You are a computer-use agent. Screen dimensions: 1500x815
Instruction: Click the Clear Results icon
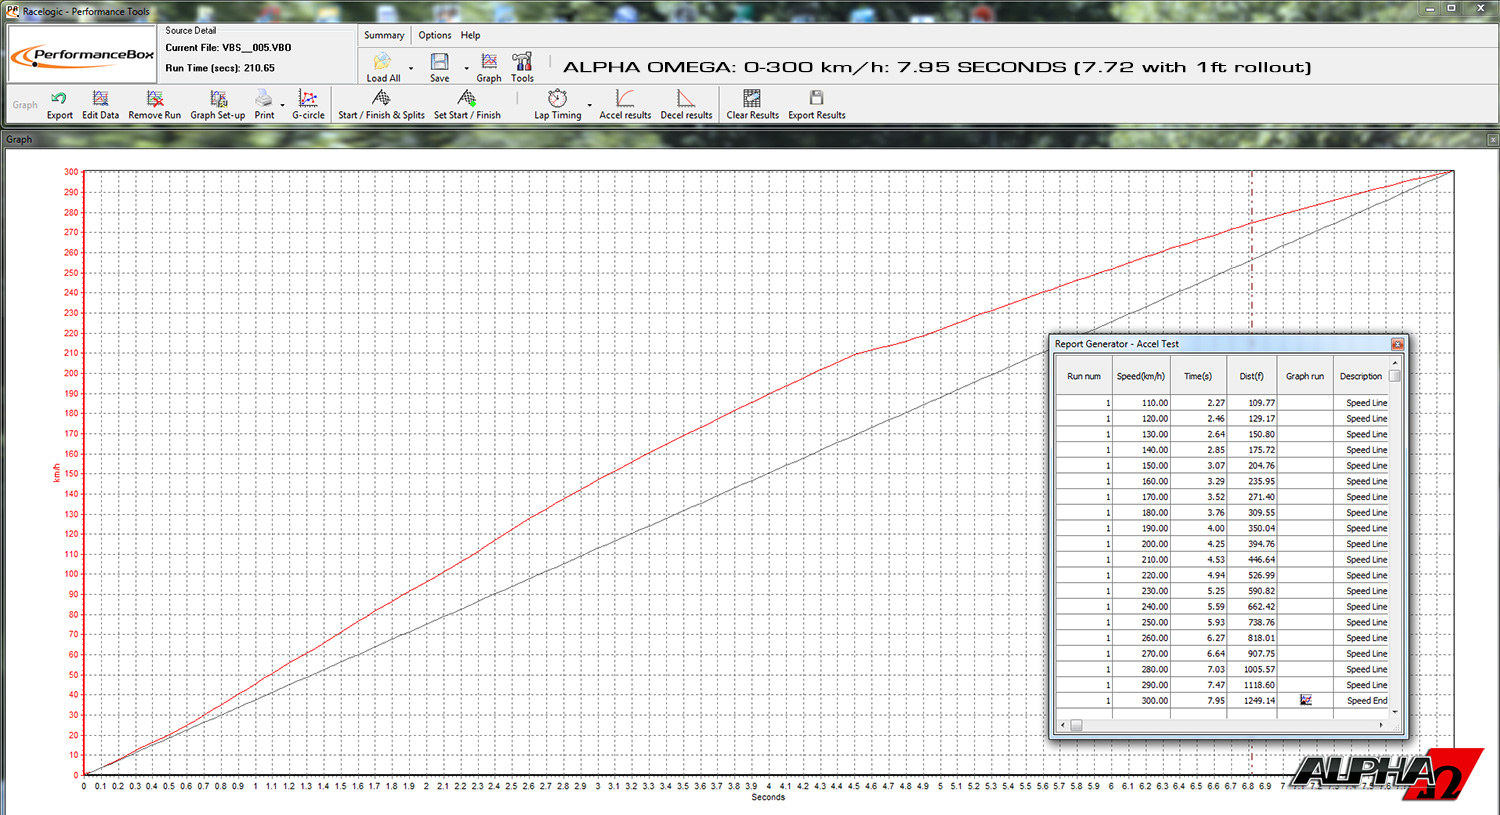[752, 98]
